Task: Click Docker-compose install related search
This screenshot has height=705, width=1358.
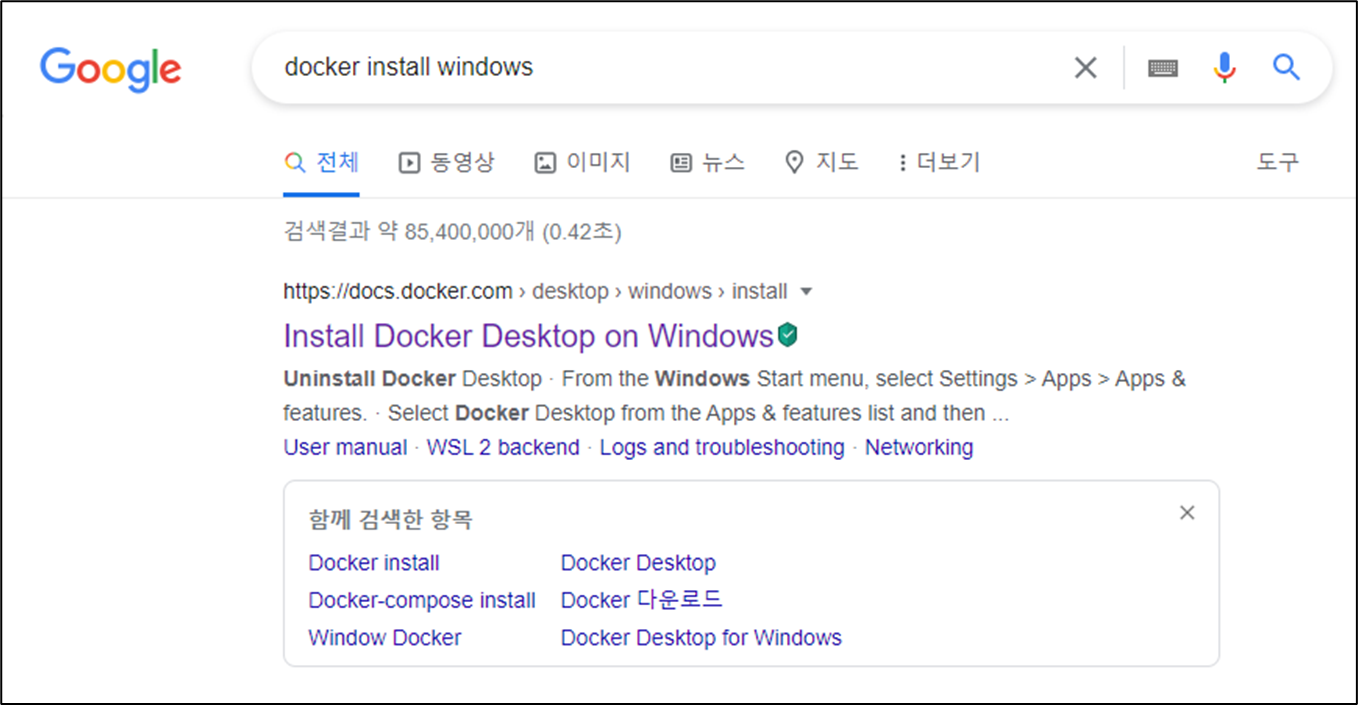Action: coord(422,600)
